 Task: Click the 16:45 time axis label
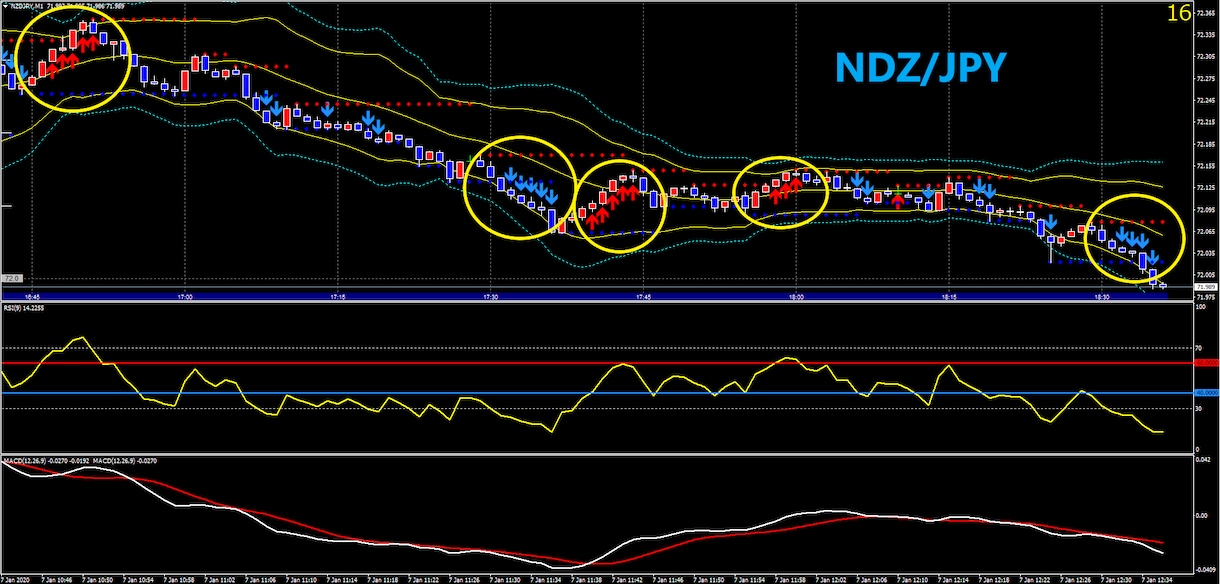[x=32, y=297]
